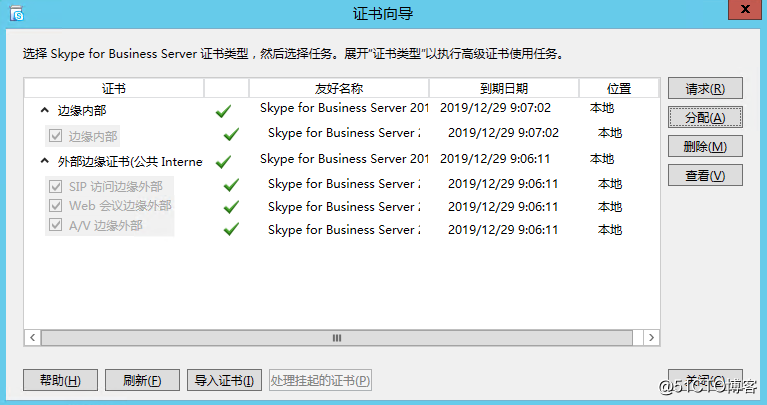Click 本地 location in top 边缘内部 row
Image resolution: width=767 pixels, height=405 pixels.
[x=602, y=108]
